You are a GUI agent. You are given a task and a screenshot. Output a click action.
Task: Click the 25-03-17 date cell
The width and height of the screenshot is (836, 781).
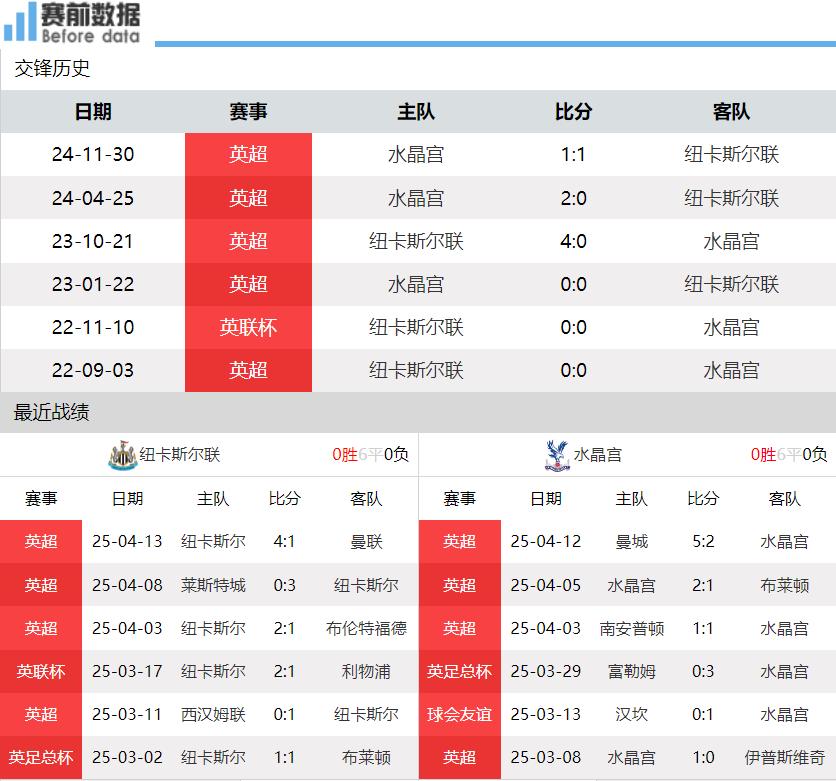click(127, 671)
